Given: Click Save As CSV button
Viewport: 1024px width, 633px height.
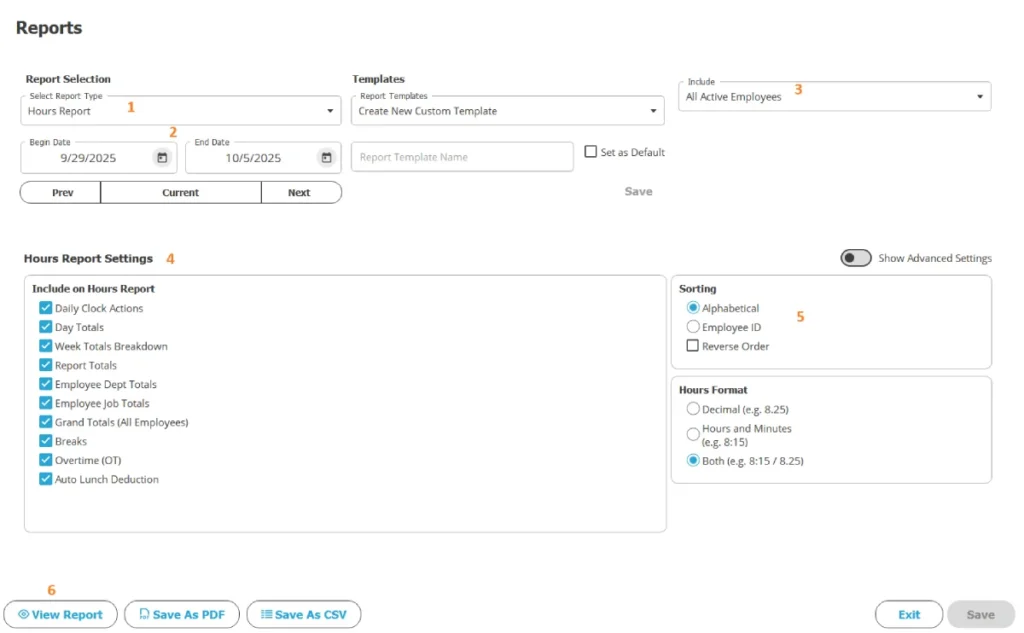Looking at the screenshot, I should click(303, 615).
